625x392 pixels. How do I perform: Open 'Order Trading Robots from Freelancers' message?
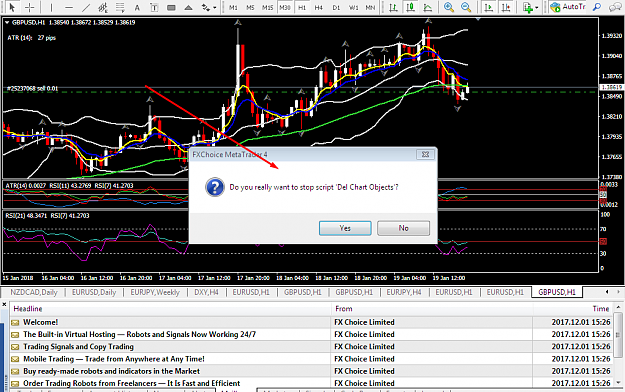tap(311, 383)
